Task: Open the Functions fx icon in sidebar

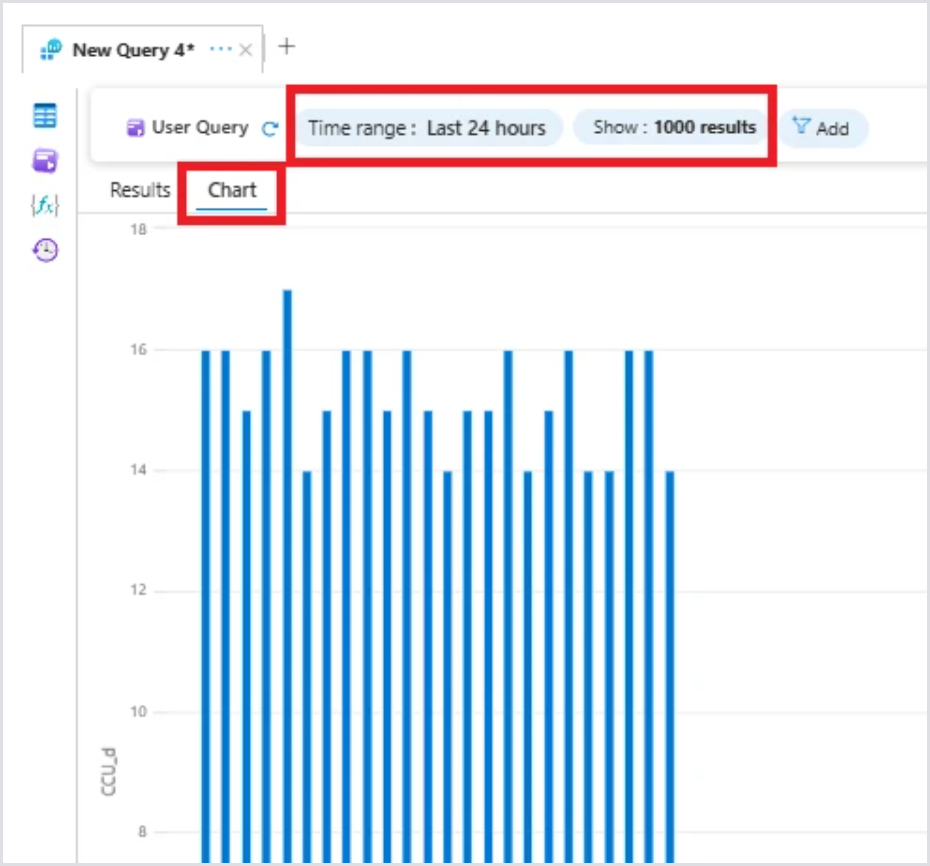Action: pyautogui.click(x=45, y=205)
